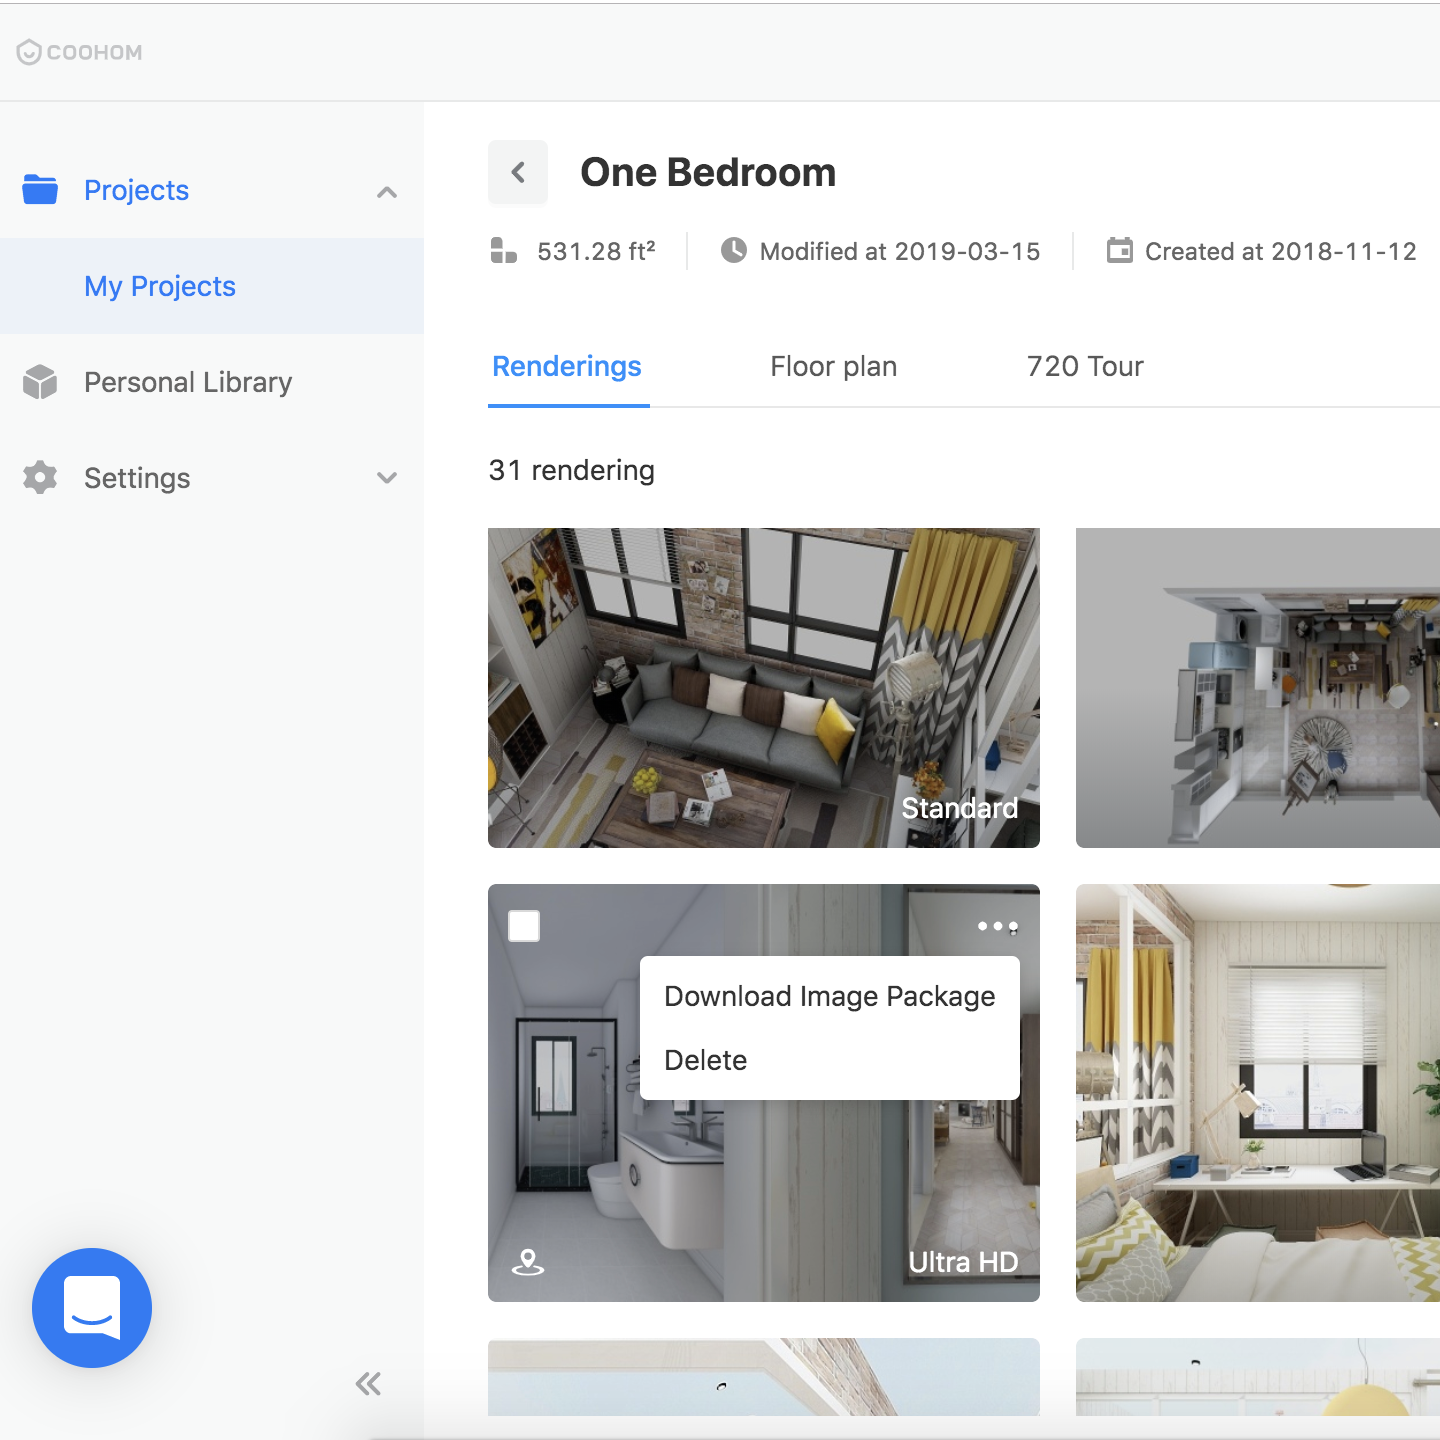Click the 'One Bedroom' title
This screenshot has width=1440, height=1440.
point(708,172)
